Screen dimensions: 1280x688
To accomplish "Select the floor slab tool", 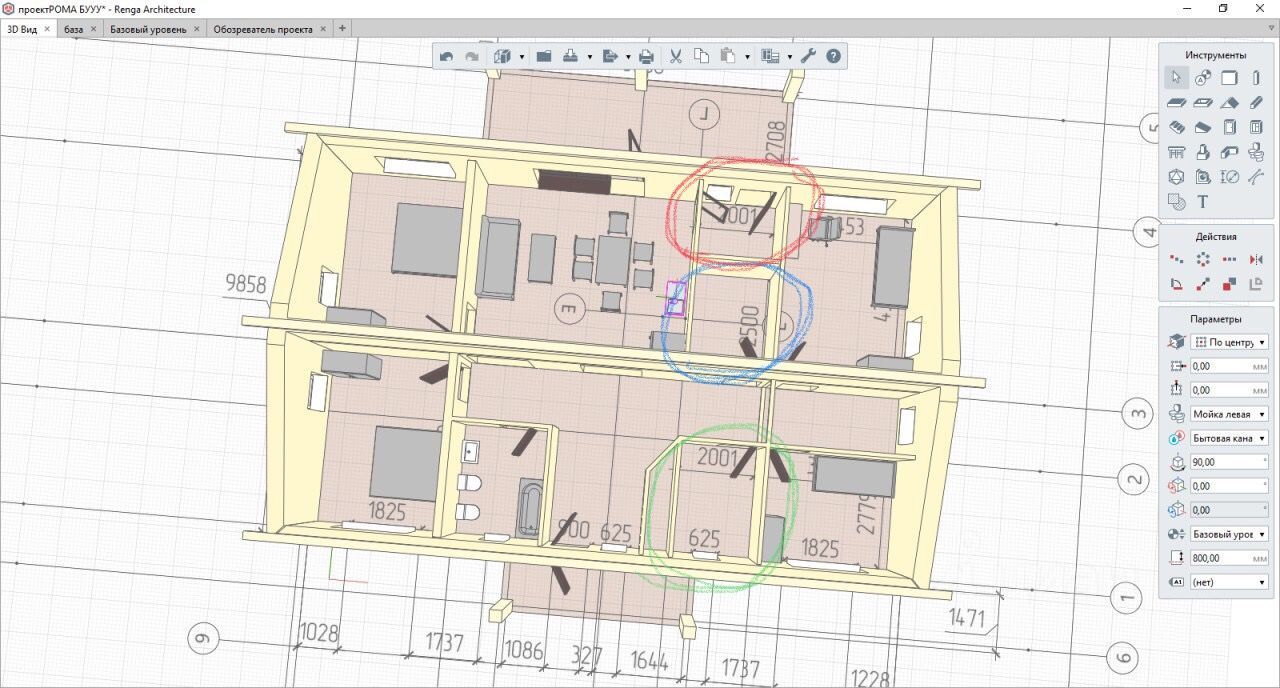I will [1176, 102].
